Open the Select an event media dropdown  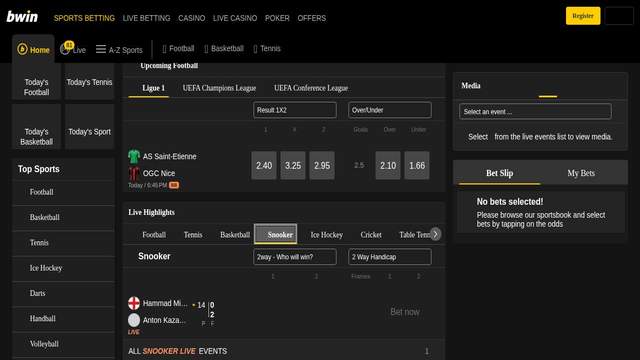535,111
